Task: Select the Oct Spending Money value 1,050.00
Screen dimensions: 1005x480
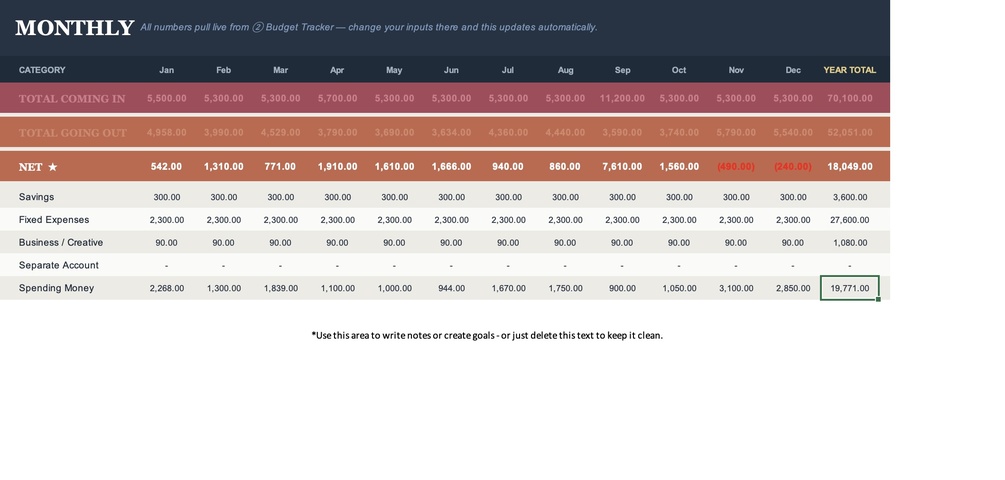Action: tap(679, 288)
